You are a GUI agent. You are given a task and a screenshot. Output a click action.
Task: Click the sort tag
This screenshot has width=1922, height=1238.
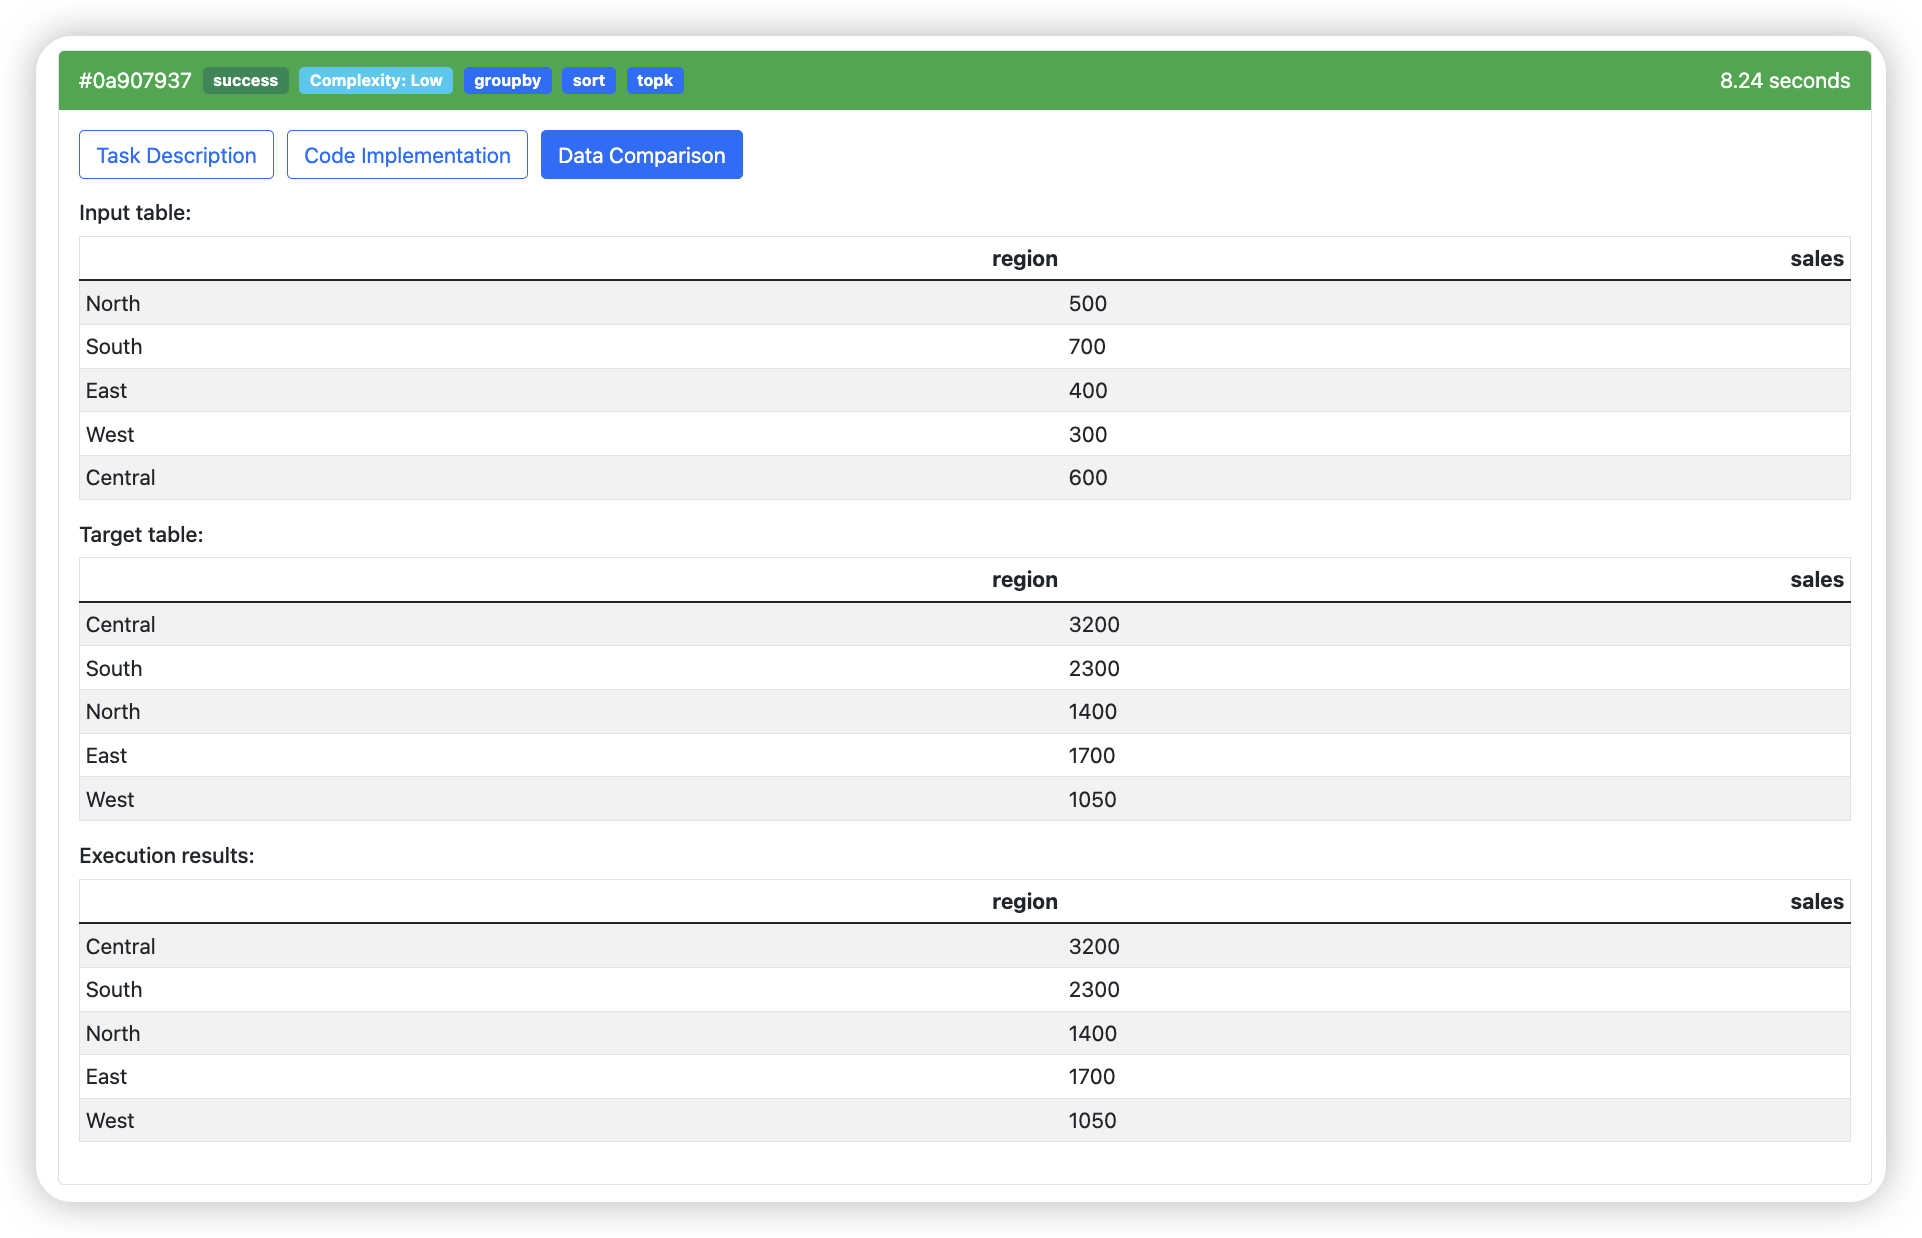(588, 81)
